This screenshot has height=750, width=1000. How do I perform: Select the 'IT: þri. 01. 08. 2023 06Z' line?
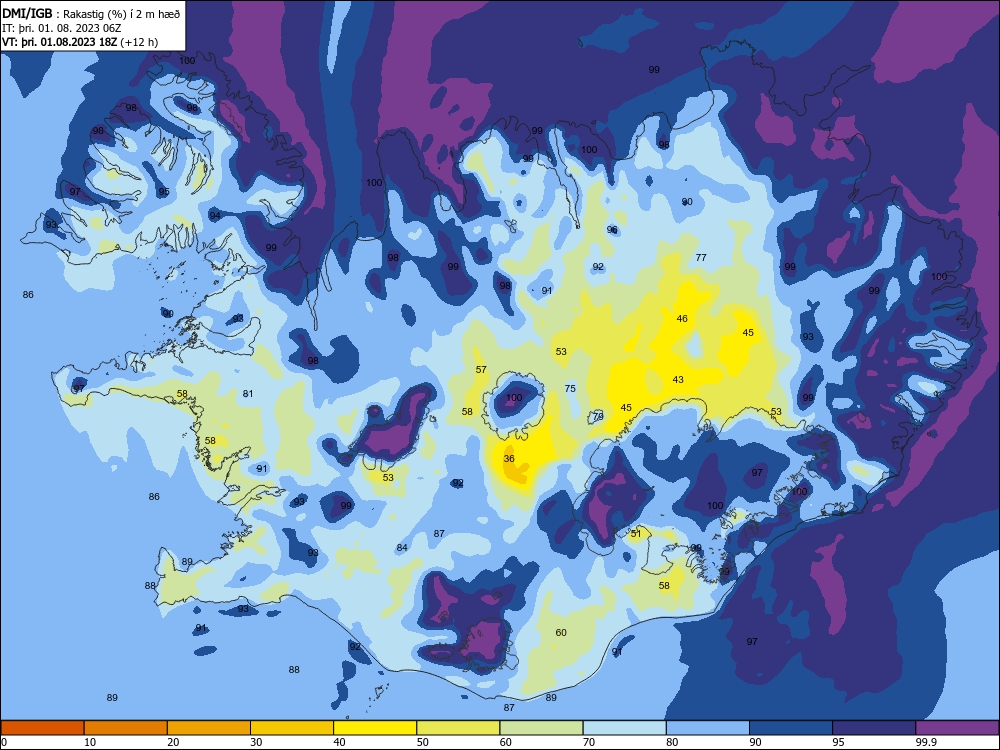click(x=62, y=28)
